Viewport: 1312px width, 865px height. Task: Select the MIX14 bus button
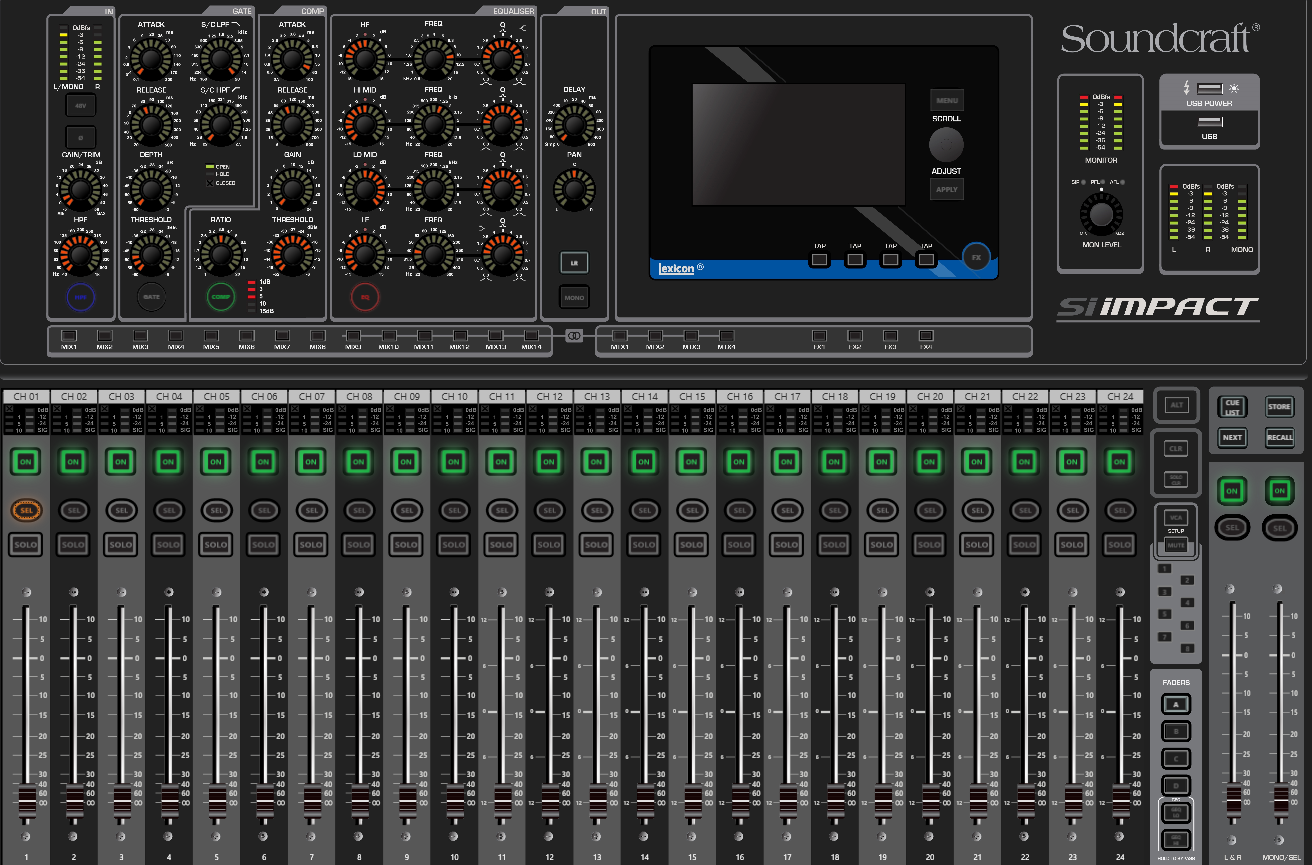click(532, 335)
